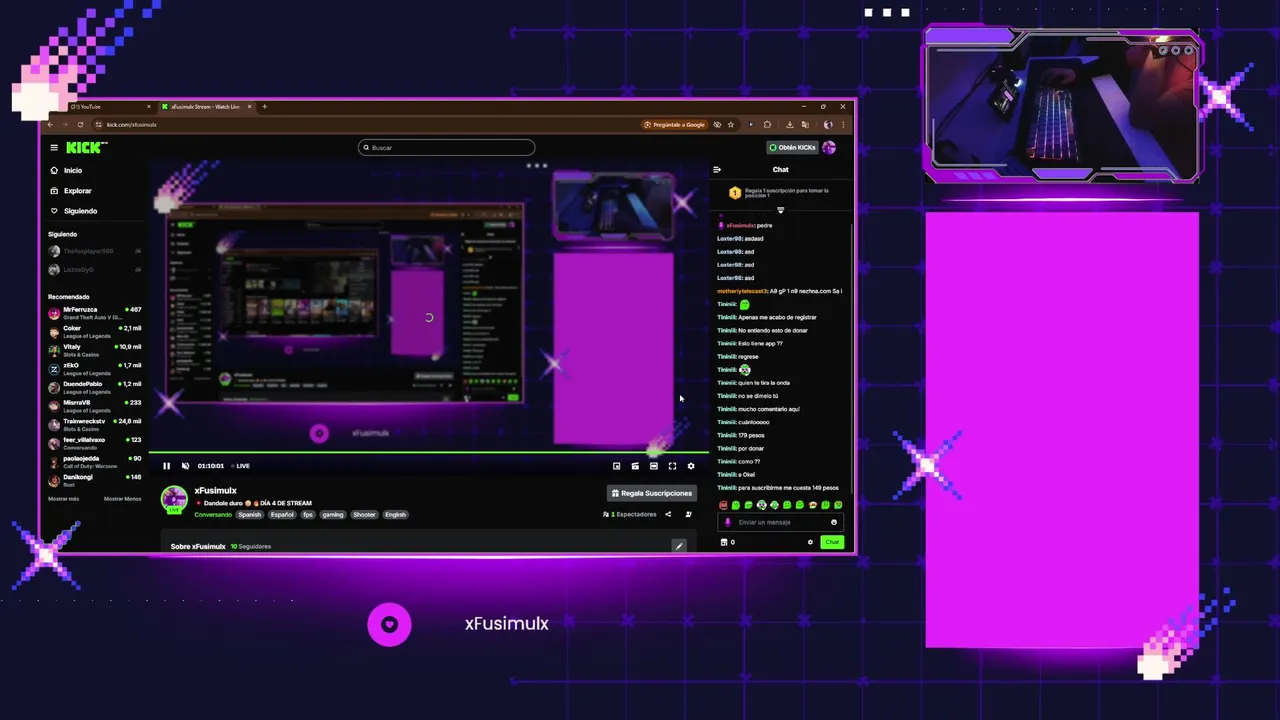Image resolution: width=1280 pixels, height=720 pixels.
Task: Open Thefoxplayer568 followed channel
Action: tap(95, 251)
